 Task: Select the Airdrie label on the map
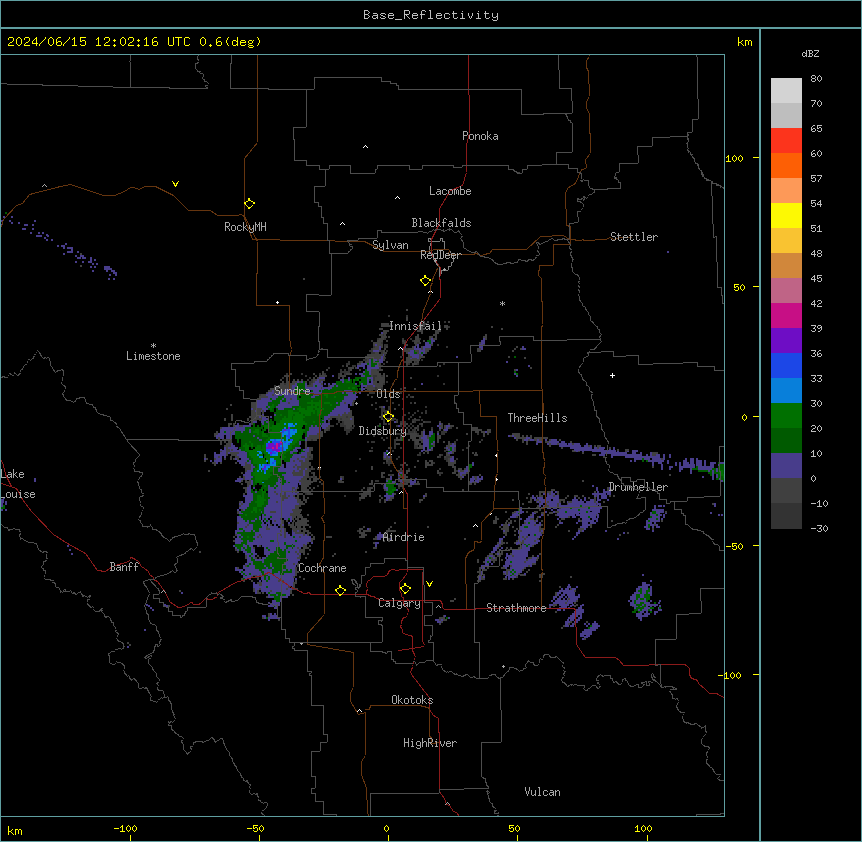tap(404, 537)
